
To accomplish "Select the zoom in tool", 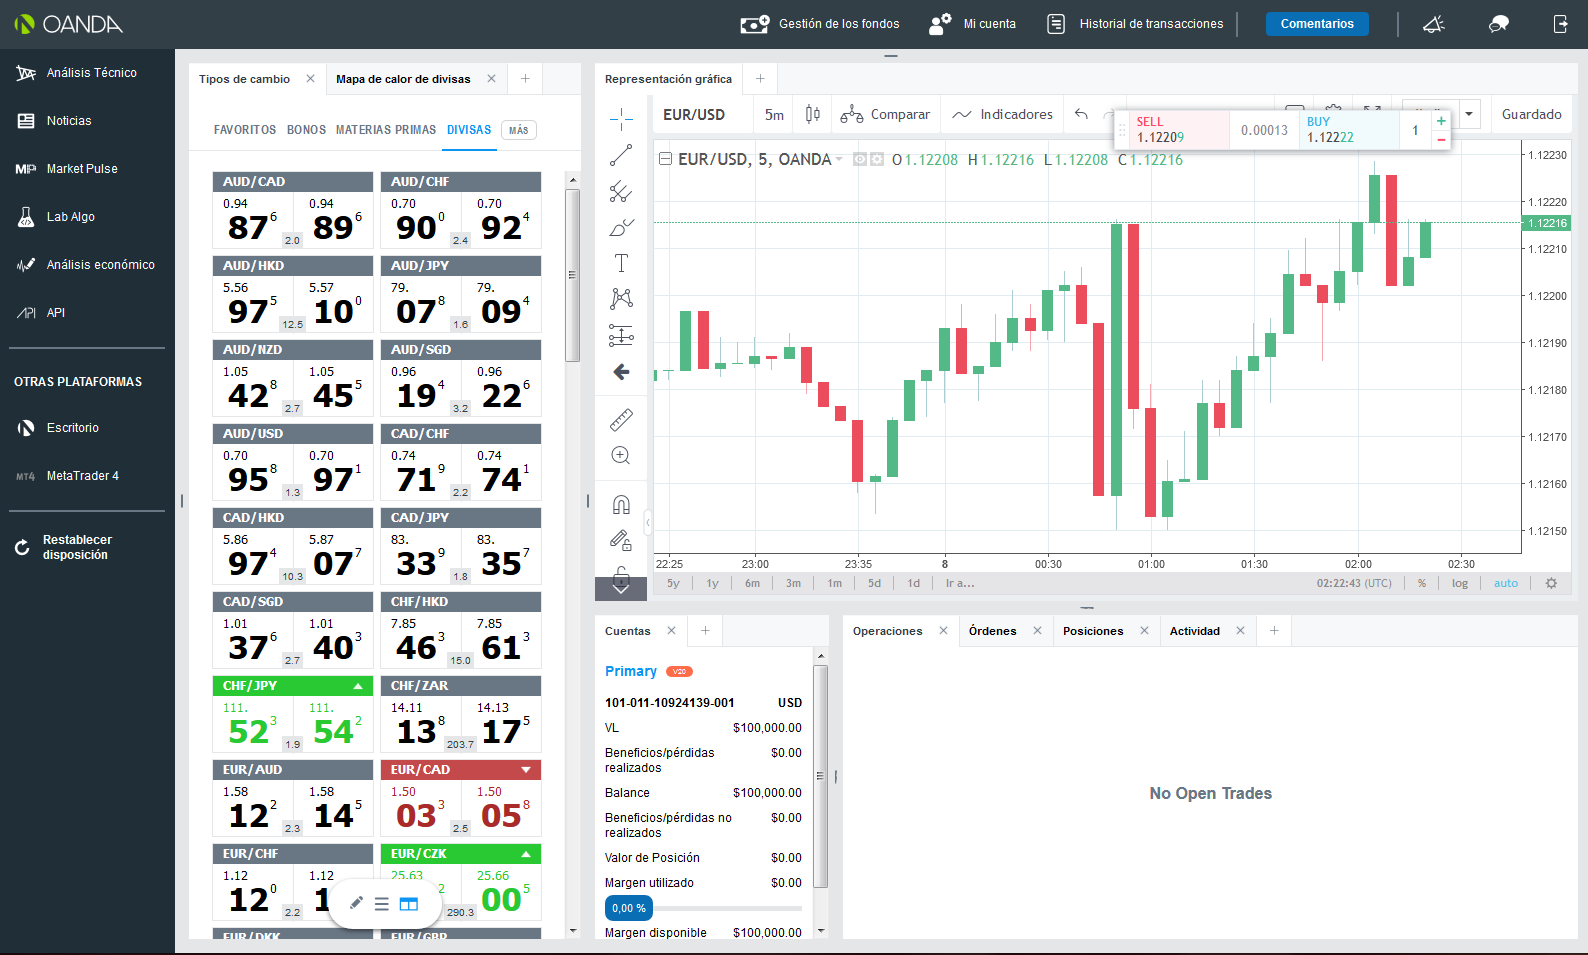I will coord(621,455).
